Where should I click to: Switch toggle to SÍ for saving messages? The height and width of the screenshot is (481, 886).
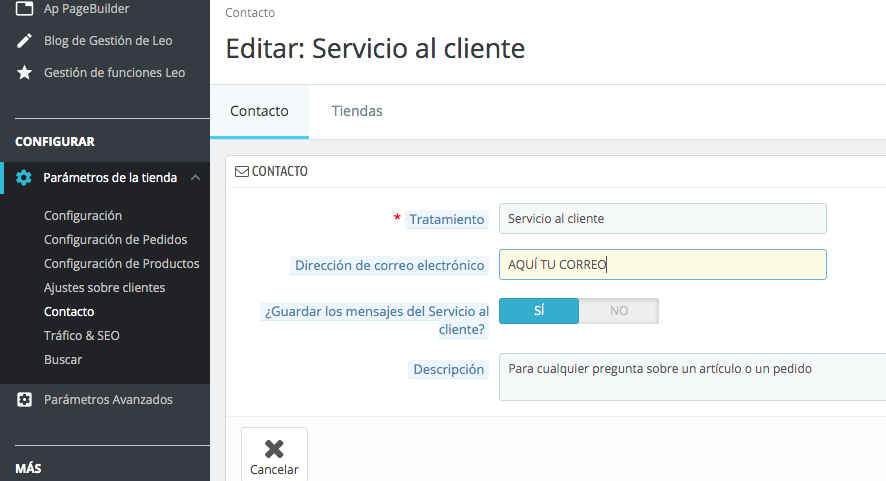point(539,311)
